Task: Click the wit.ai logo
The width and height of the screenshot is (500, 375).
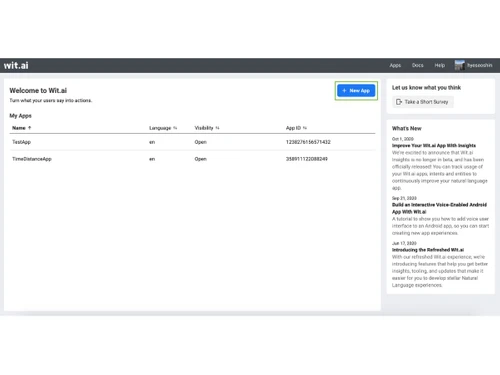Action: point(16,65)
